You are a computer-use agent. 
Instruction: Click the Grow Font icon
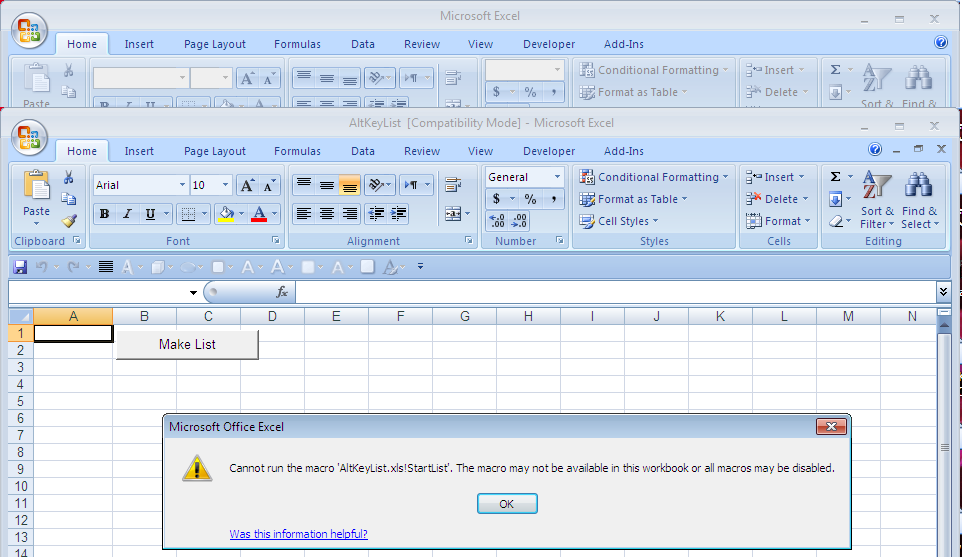(x=247, y=185)
